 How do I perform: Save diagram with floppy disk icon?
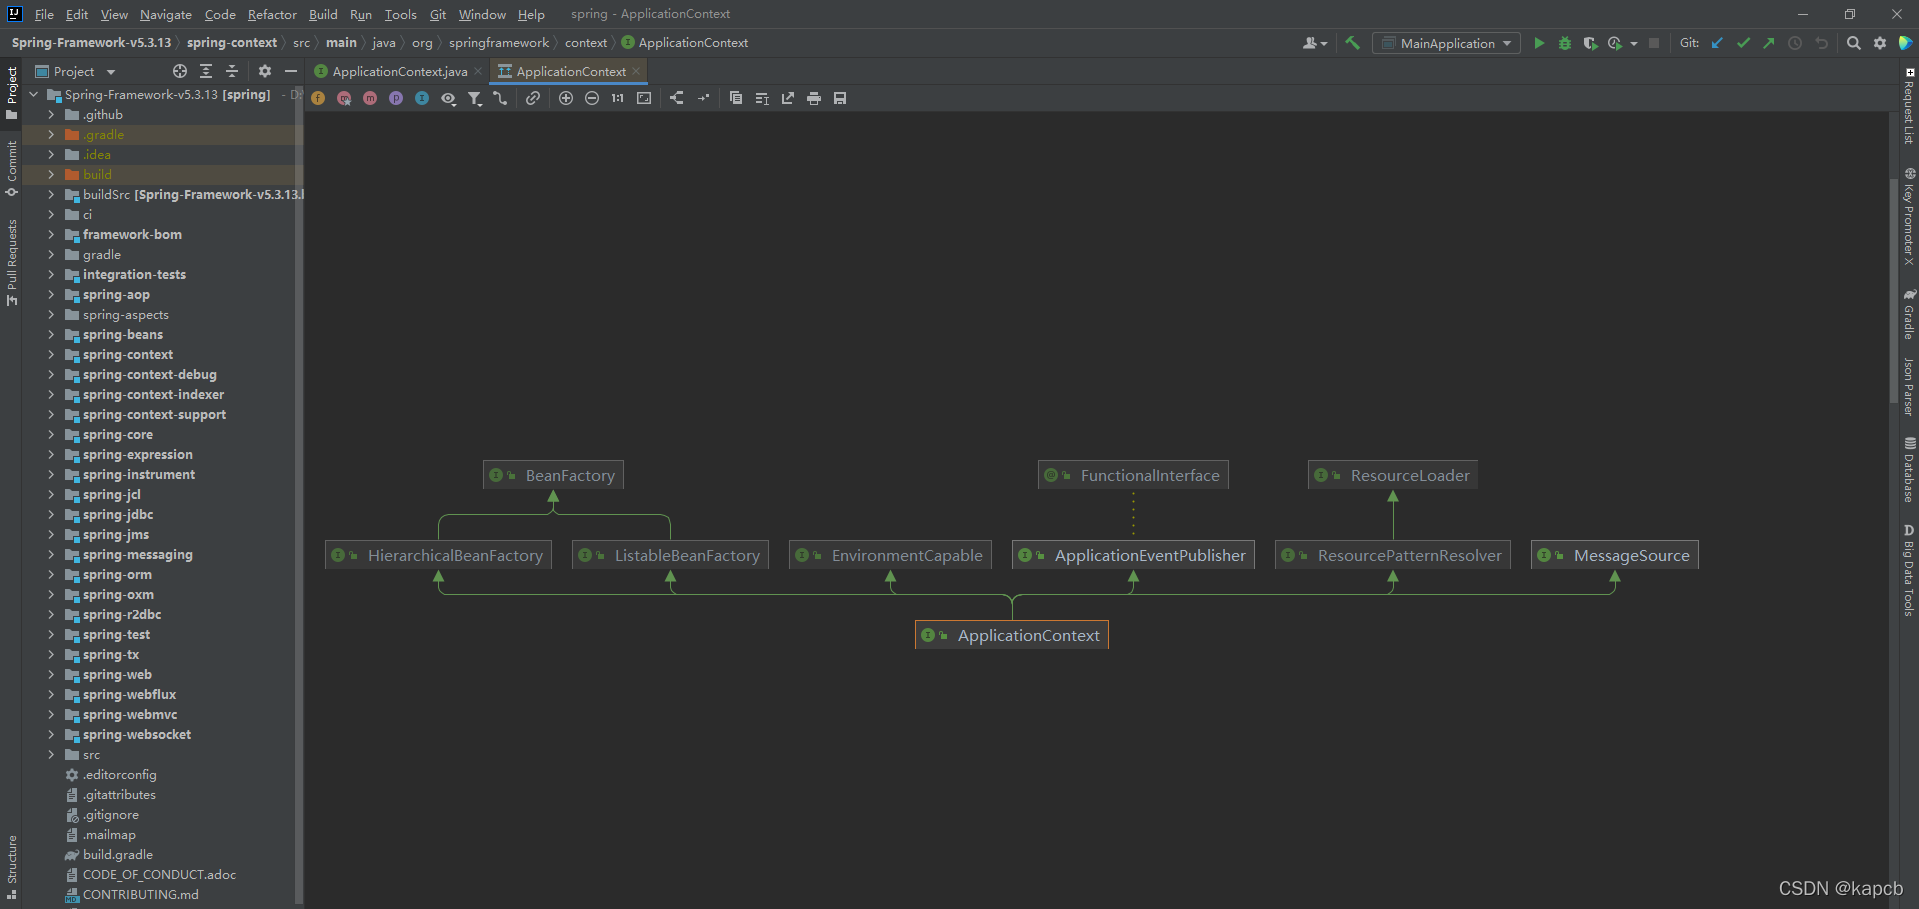tap(840, 98)
